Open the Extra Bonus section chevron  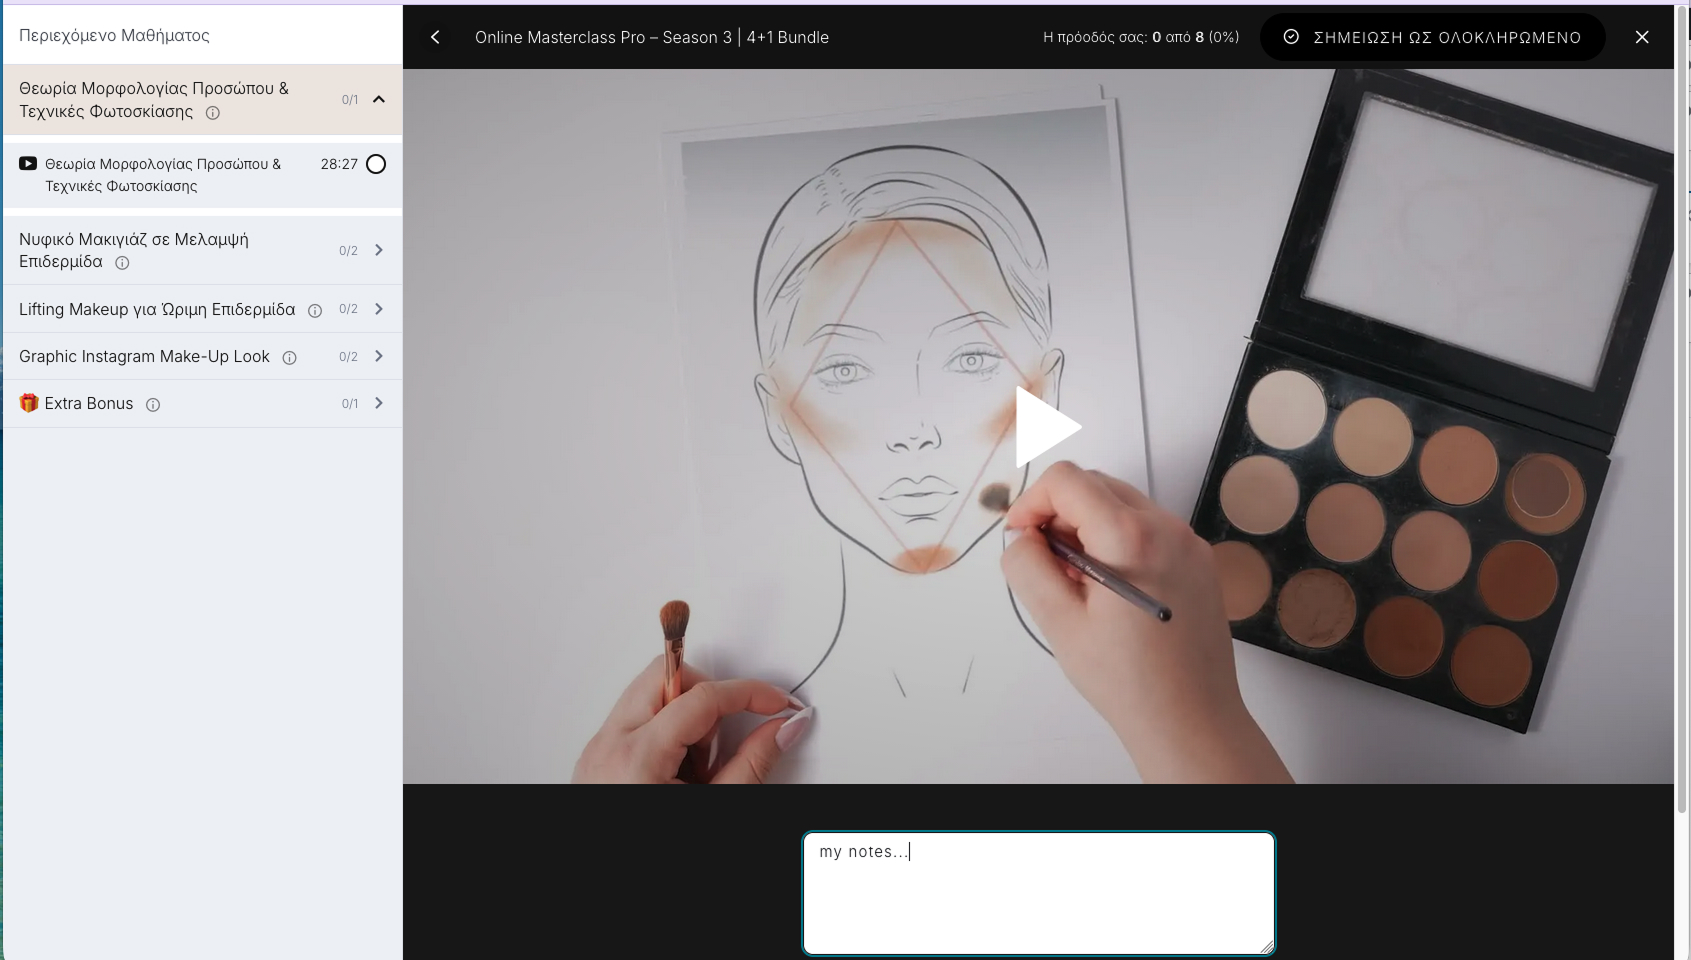click(379, 403)
